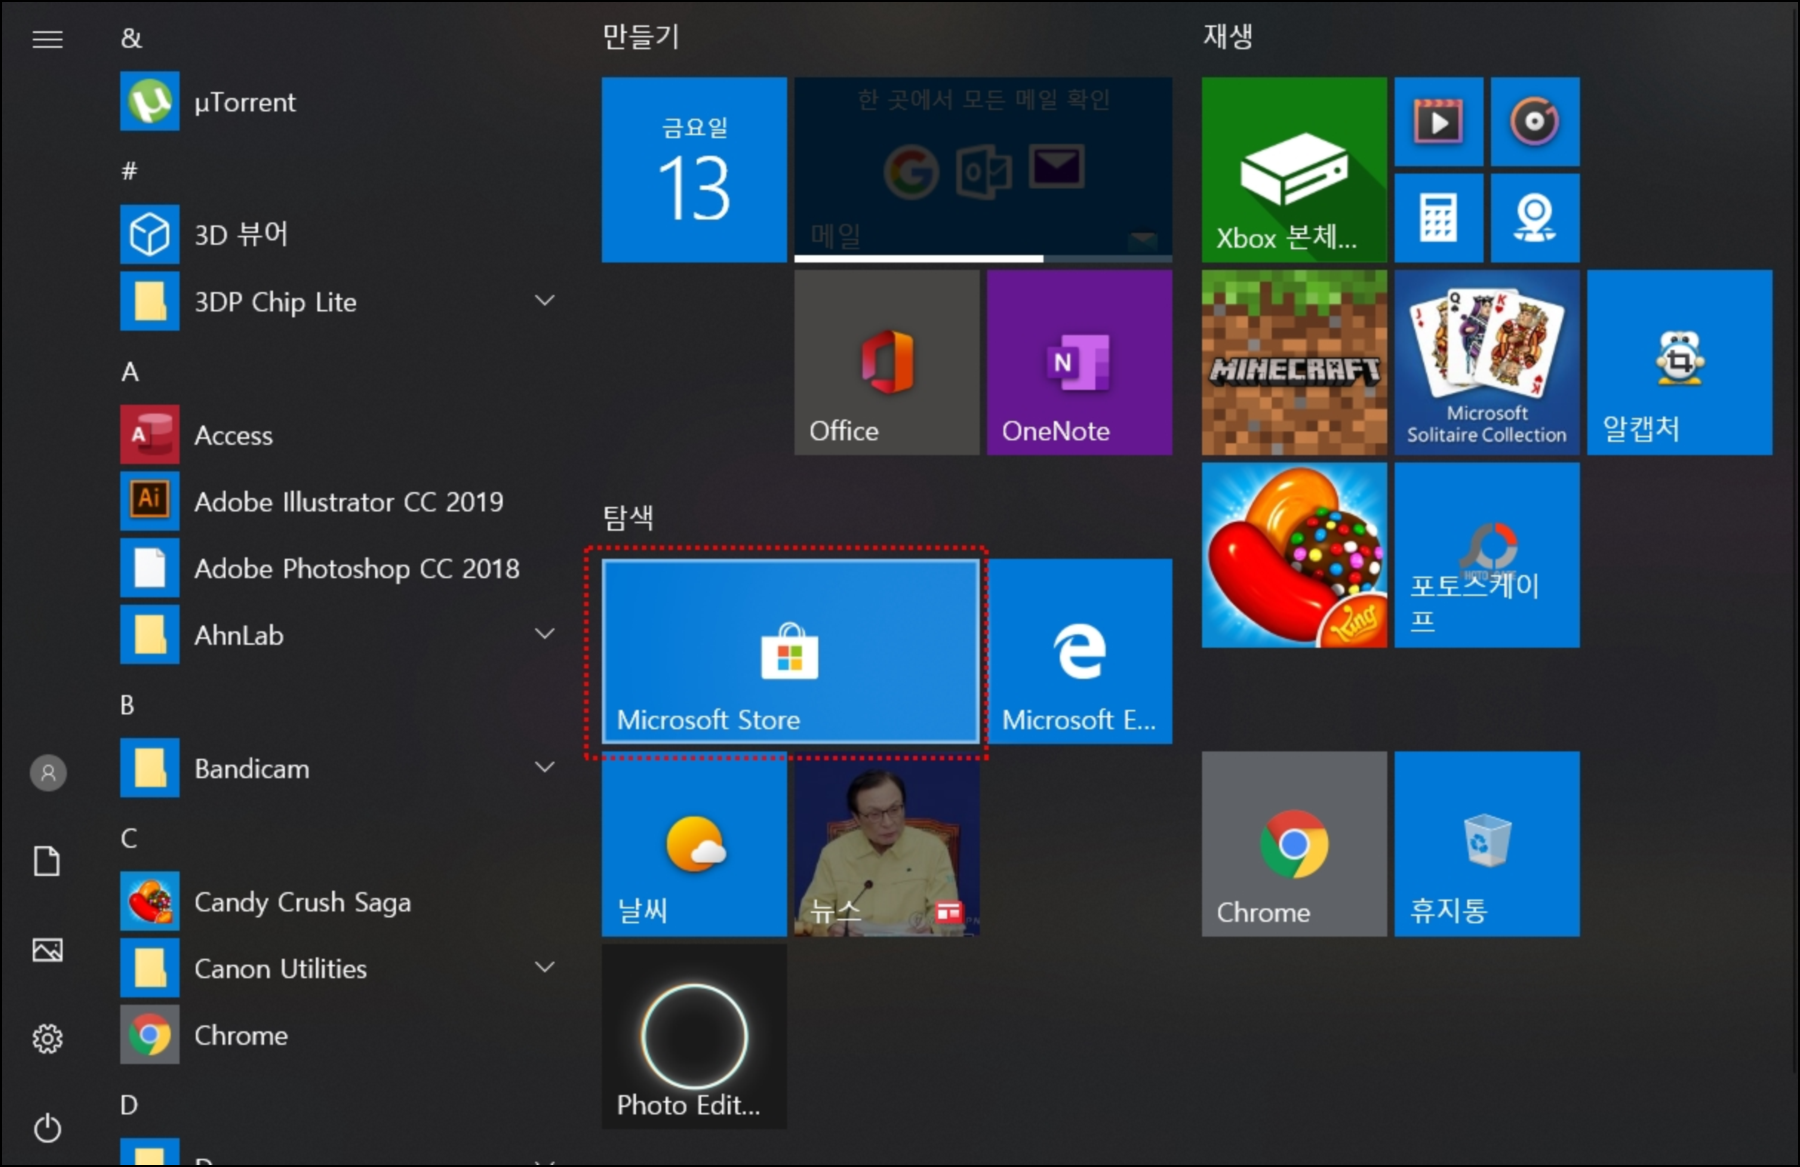The height and width of the screenshot is (1167, 1800).
Task: Open the 알캡처 tile
Action: (1679, 362)
